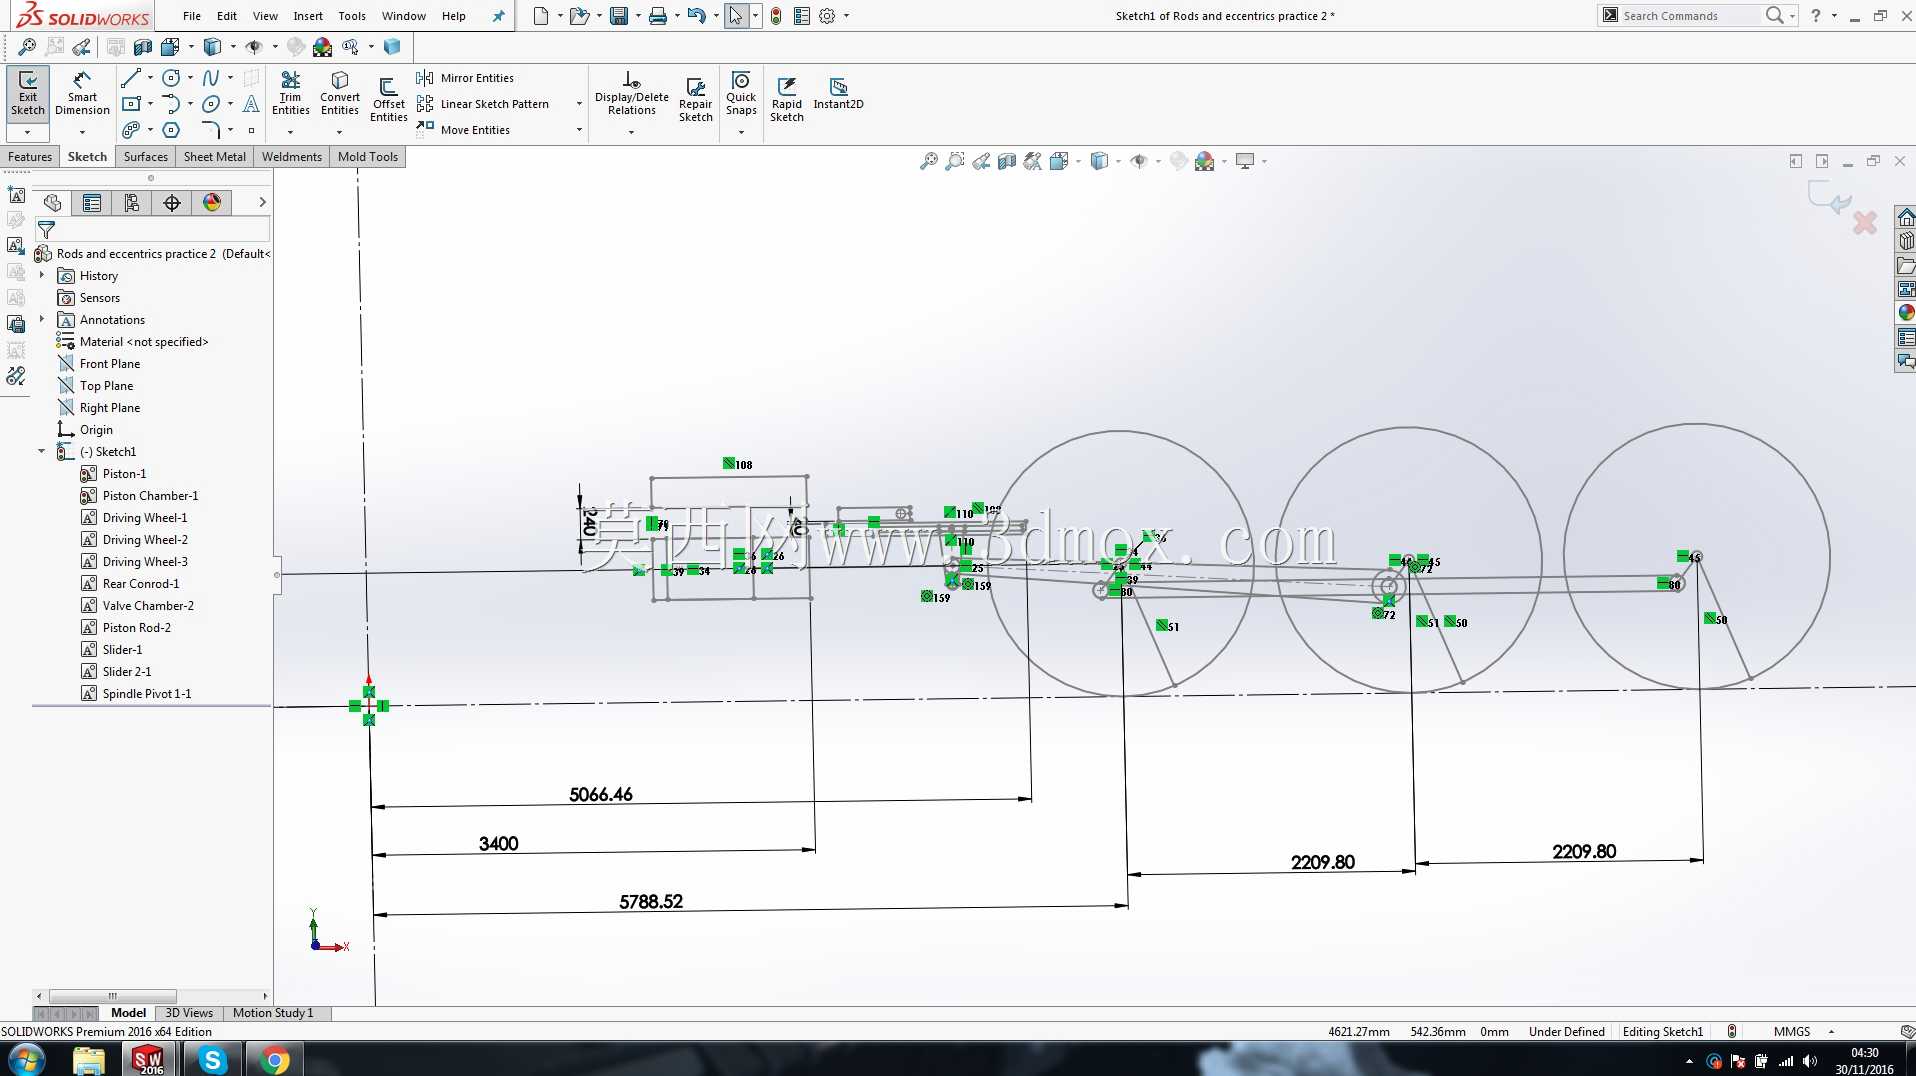The width and height of the screenshot is (1916, 1076).
Task: Open Linear Sketch Pattern tool
Action: pyautogui.click(x=483, y=104)
